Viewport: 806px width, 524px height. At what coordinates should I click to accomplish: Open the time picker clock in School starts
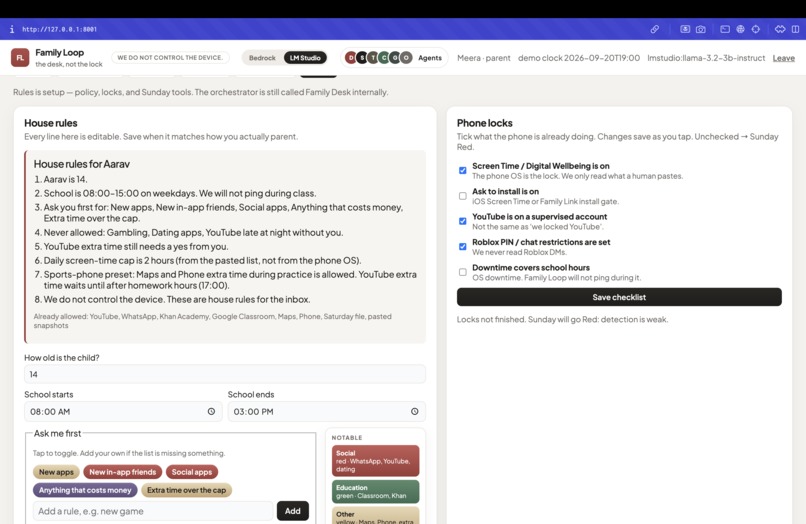click(x=211, y=411)
